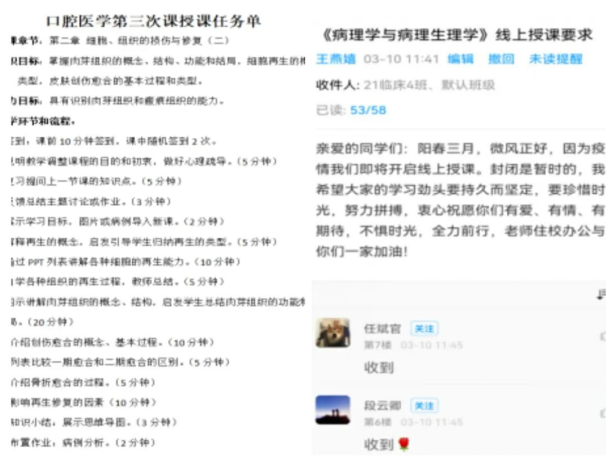Click 撤回 to recall the notice
The width and height of the screenshot is (606, 459).
[x=500, y=59]
